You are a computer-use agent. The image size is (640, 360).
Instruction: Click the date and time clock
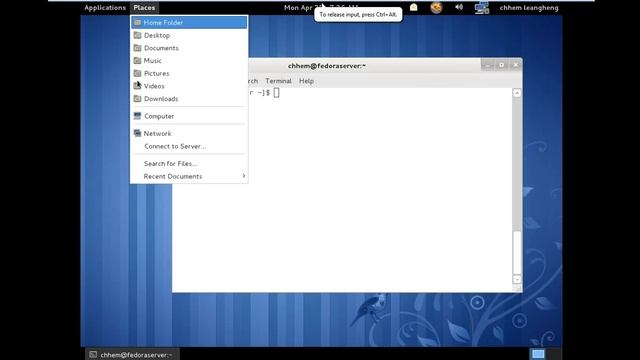tap(321, 7)
